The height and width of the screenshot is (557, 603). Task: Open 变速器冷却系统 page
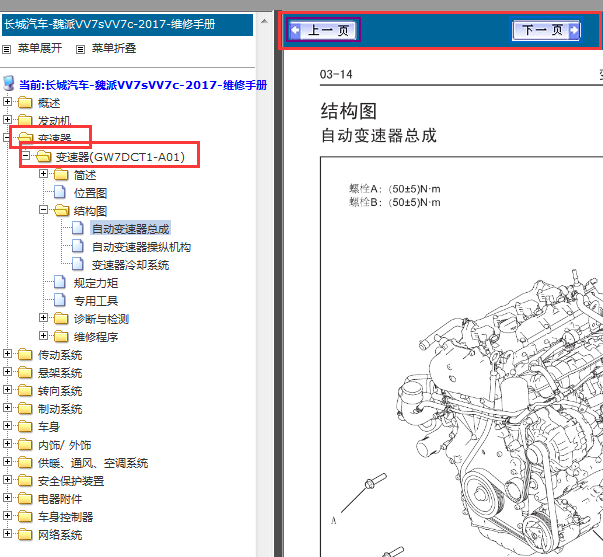(130, 265)
